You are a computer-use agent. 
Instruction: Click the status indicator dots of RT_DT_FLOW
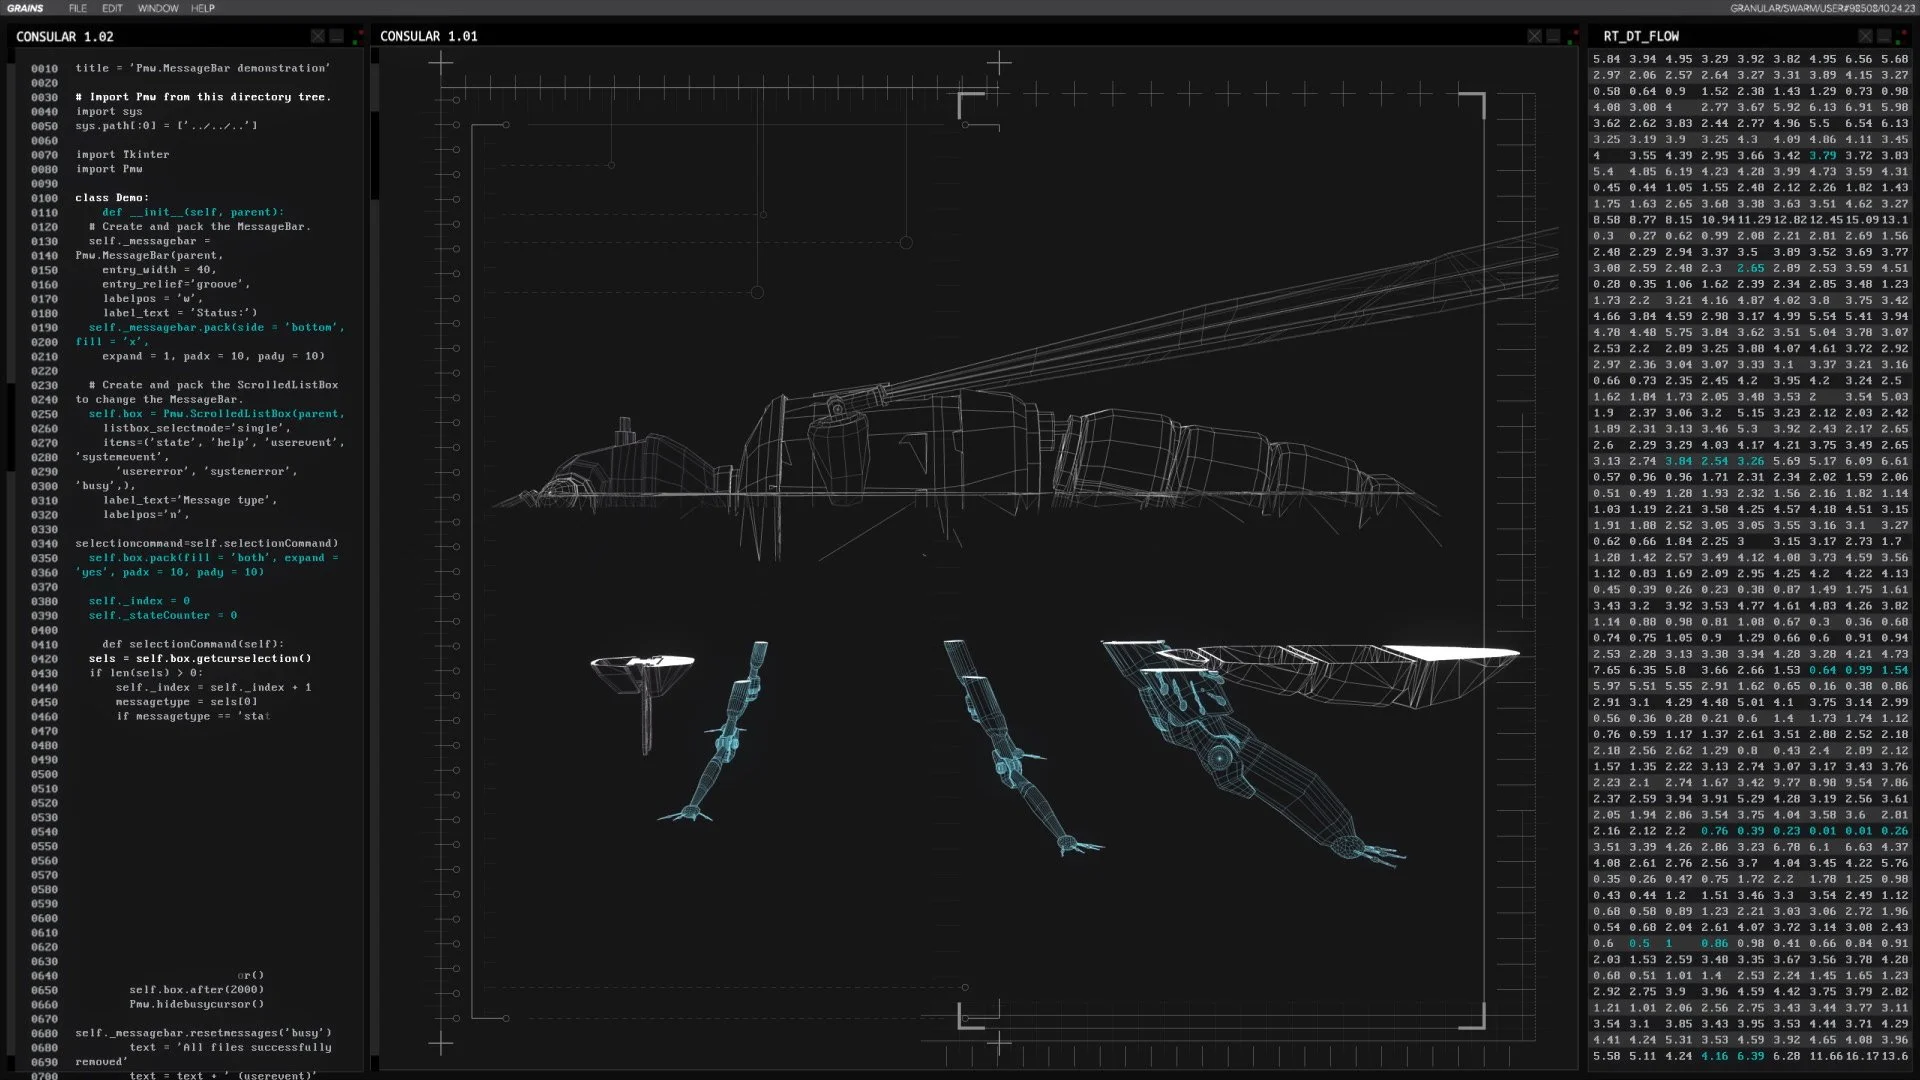(x=1903, y=37)
